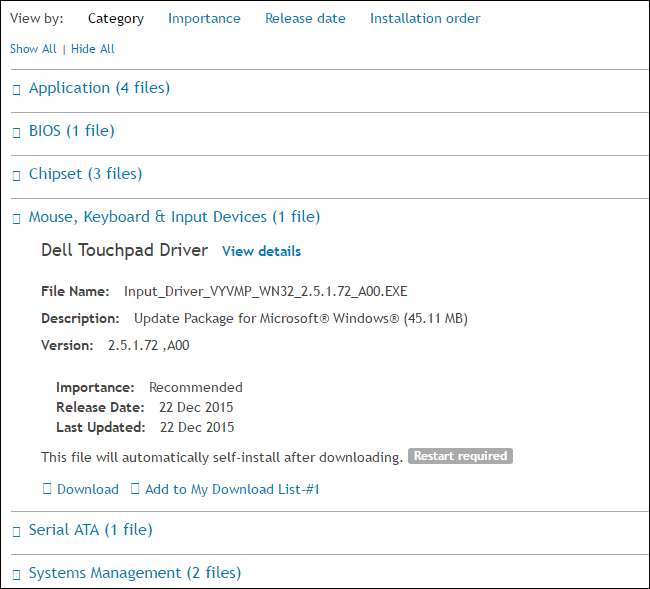Expand the Serial ATA (1 file) section
This screenshot has width=650, height=589.
[x=90, y=530]
